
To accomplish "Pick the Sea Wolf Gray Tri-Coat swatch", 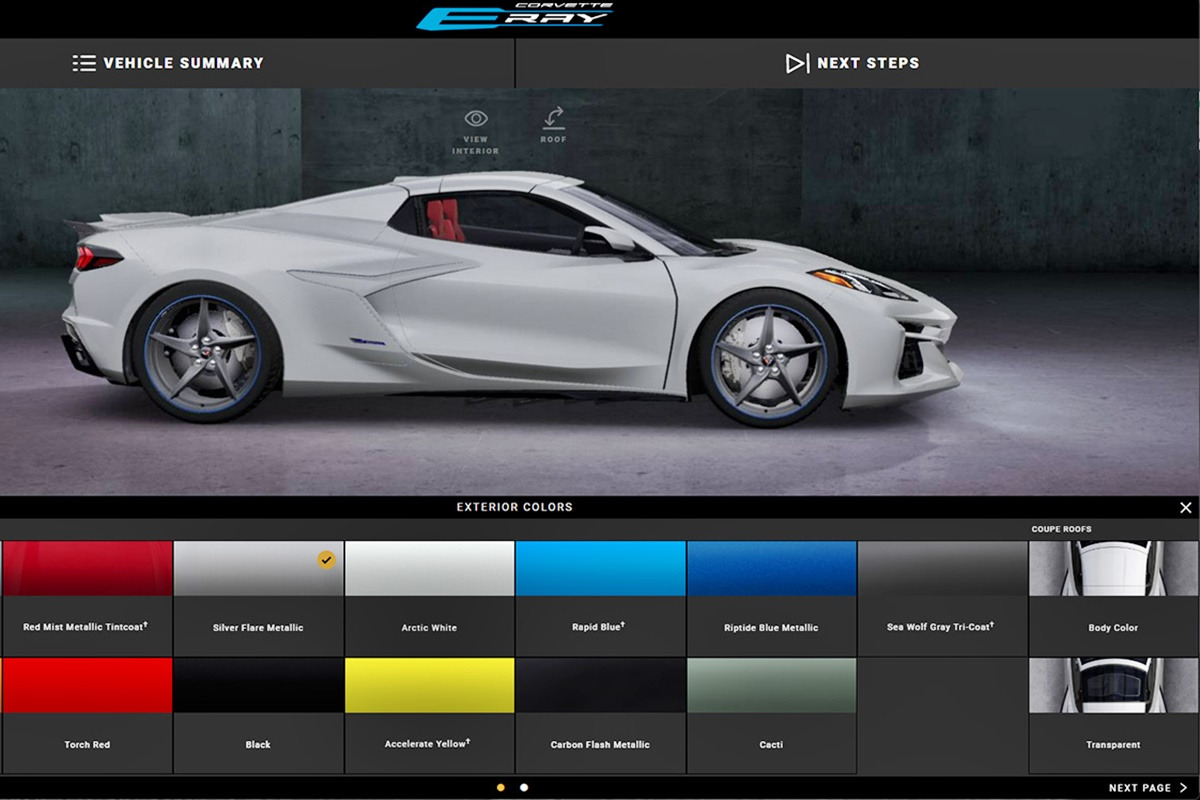I will 942,569.
